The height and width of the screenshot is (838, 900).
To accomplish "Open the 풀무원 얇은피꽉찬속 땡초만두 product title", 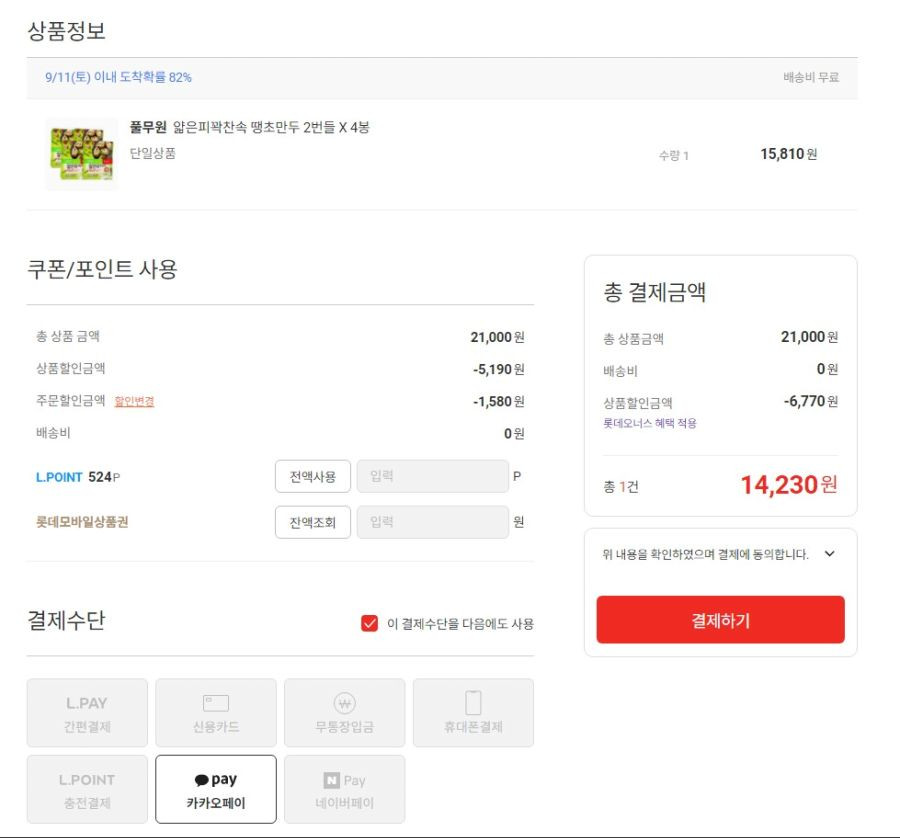I will click(250, 127).
